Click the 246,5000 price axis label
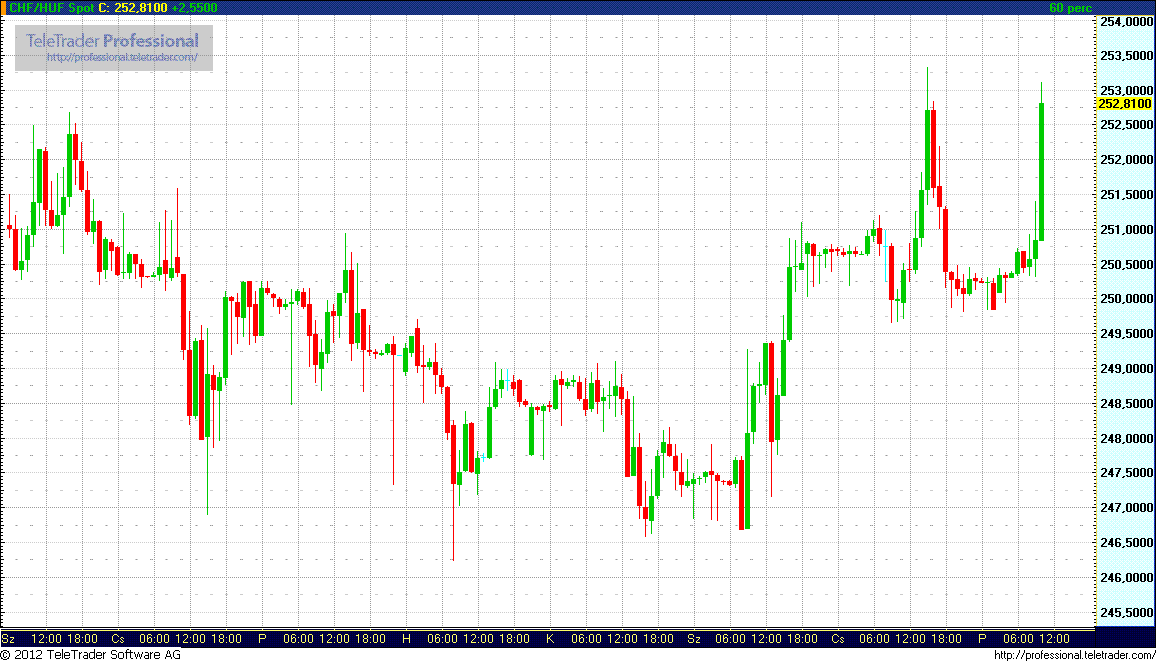 (x=1126, y=542)
